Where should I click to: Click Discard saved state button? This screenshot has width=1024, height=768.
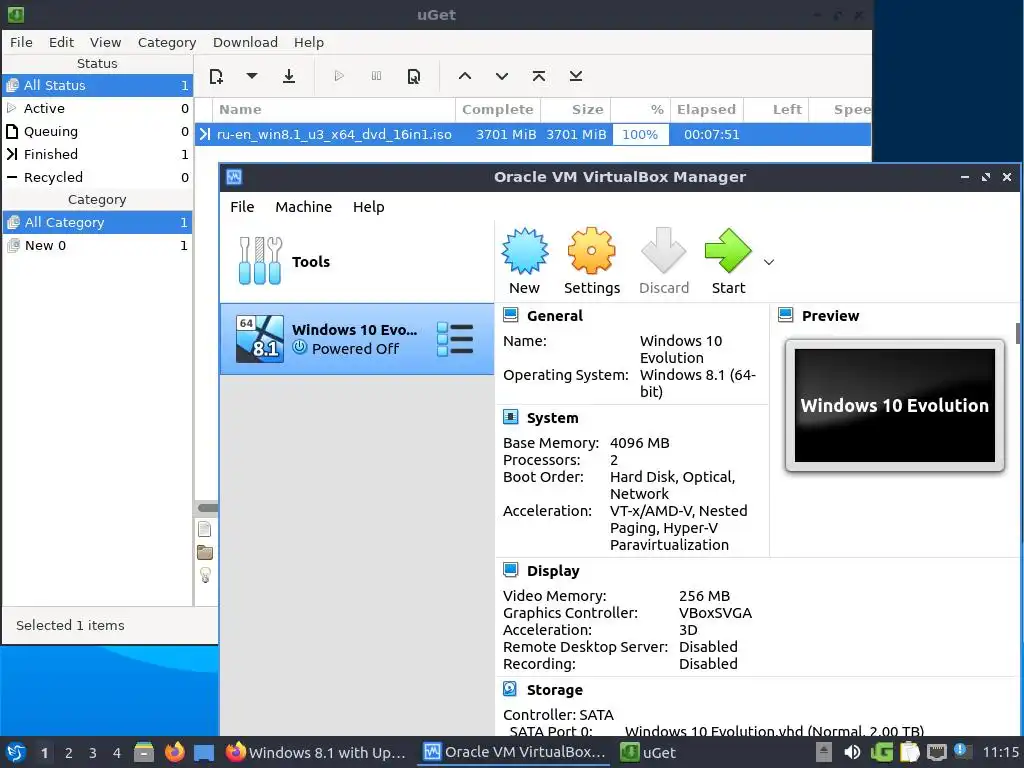[x=664, y=262]
